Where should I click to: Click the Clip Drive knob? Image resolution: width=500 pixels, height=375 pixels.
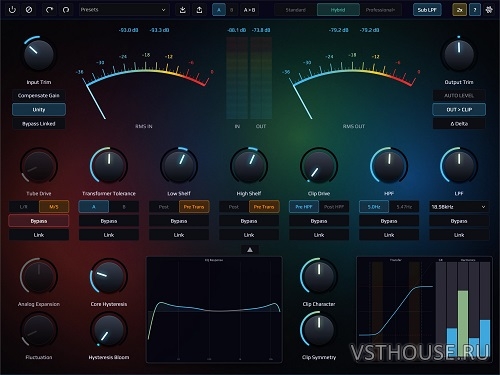click(x=319, y=166)
